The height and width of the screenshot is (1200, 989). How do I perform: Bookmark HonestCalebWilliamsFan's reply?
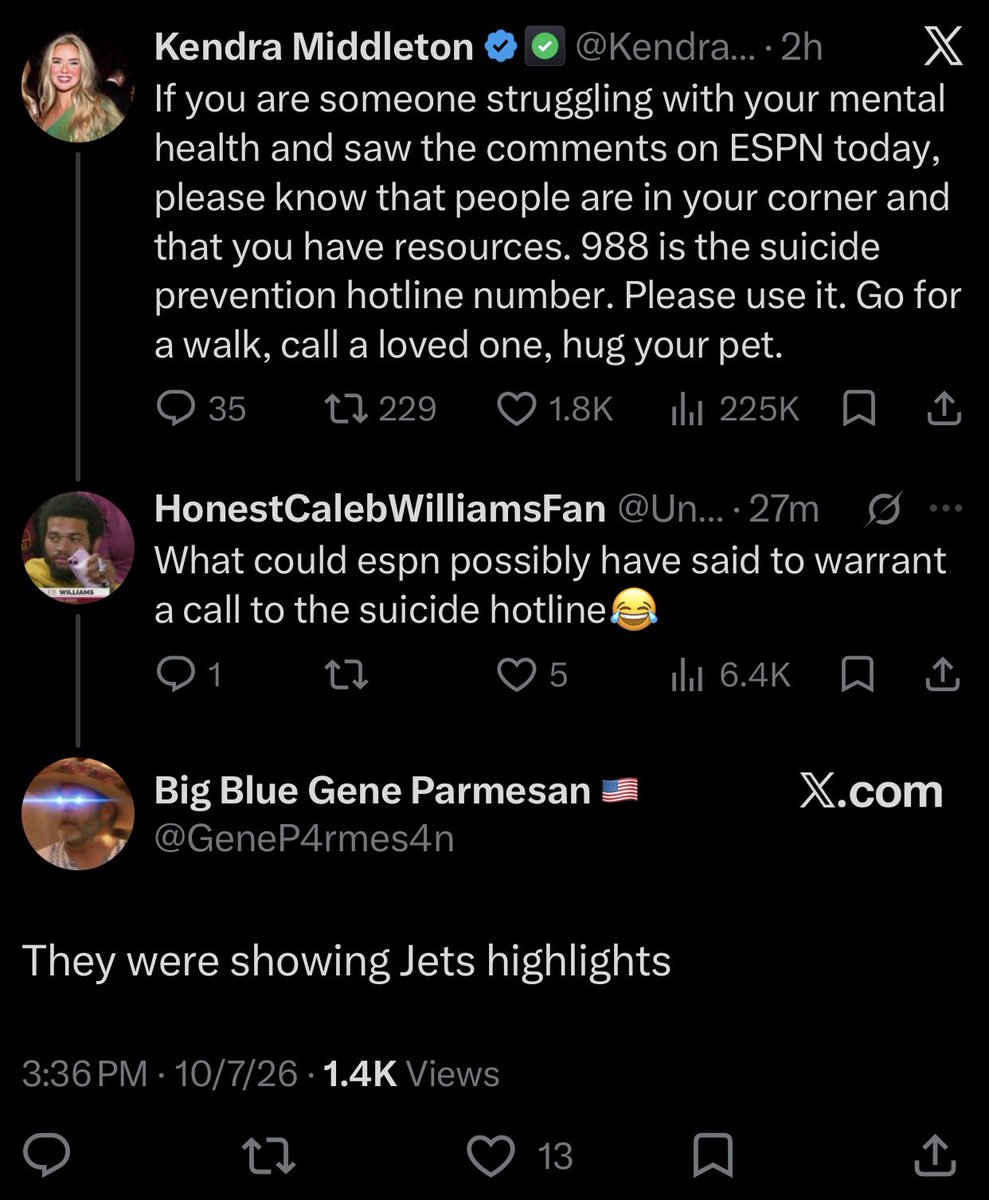tap(859, 677)
